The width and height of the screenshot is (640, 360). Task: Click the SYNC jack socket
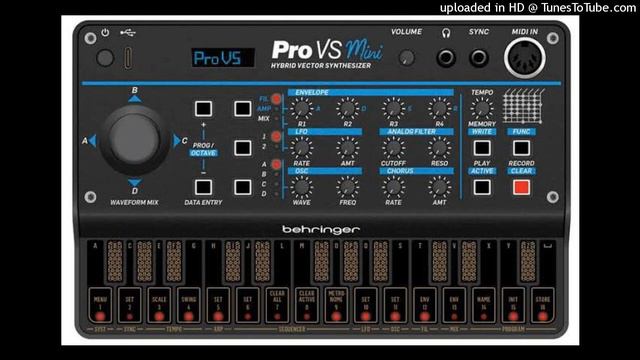pos(479,58)
